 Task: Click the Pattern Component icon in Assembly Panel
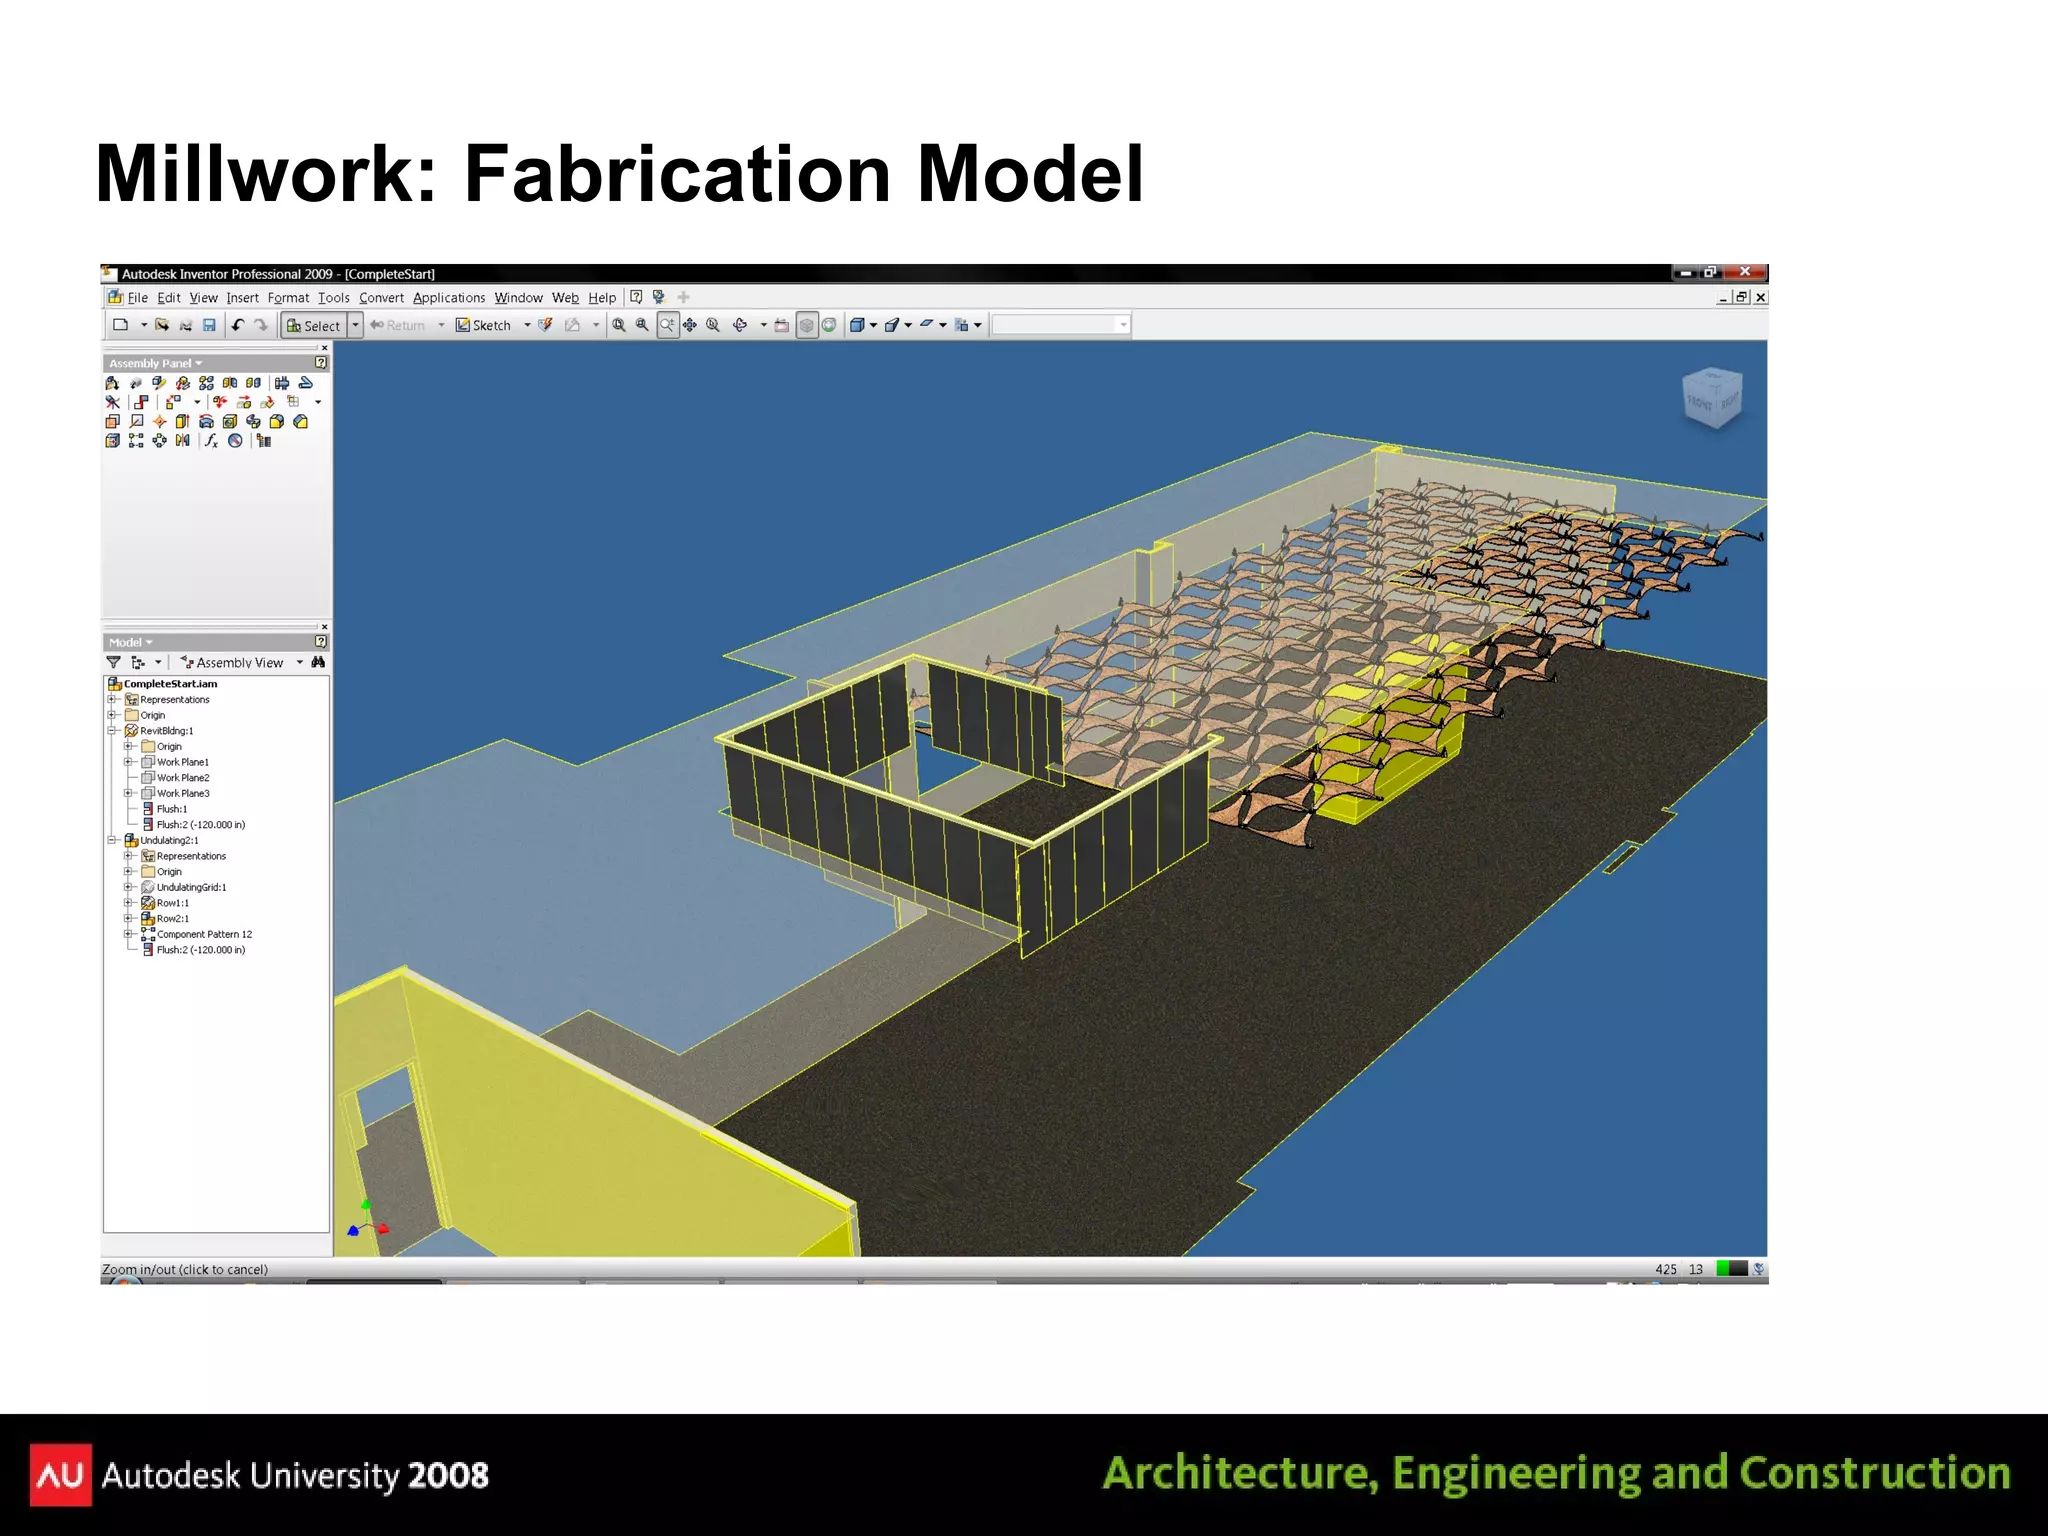206,383
